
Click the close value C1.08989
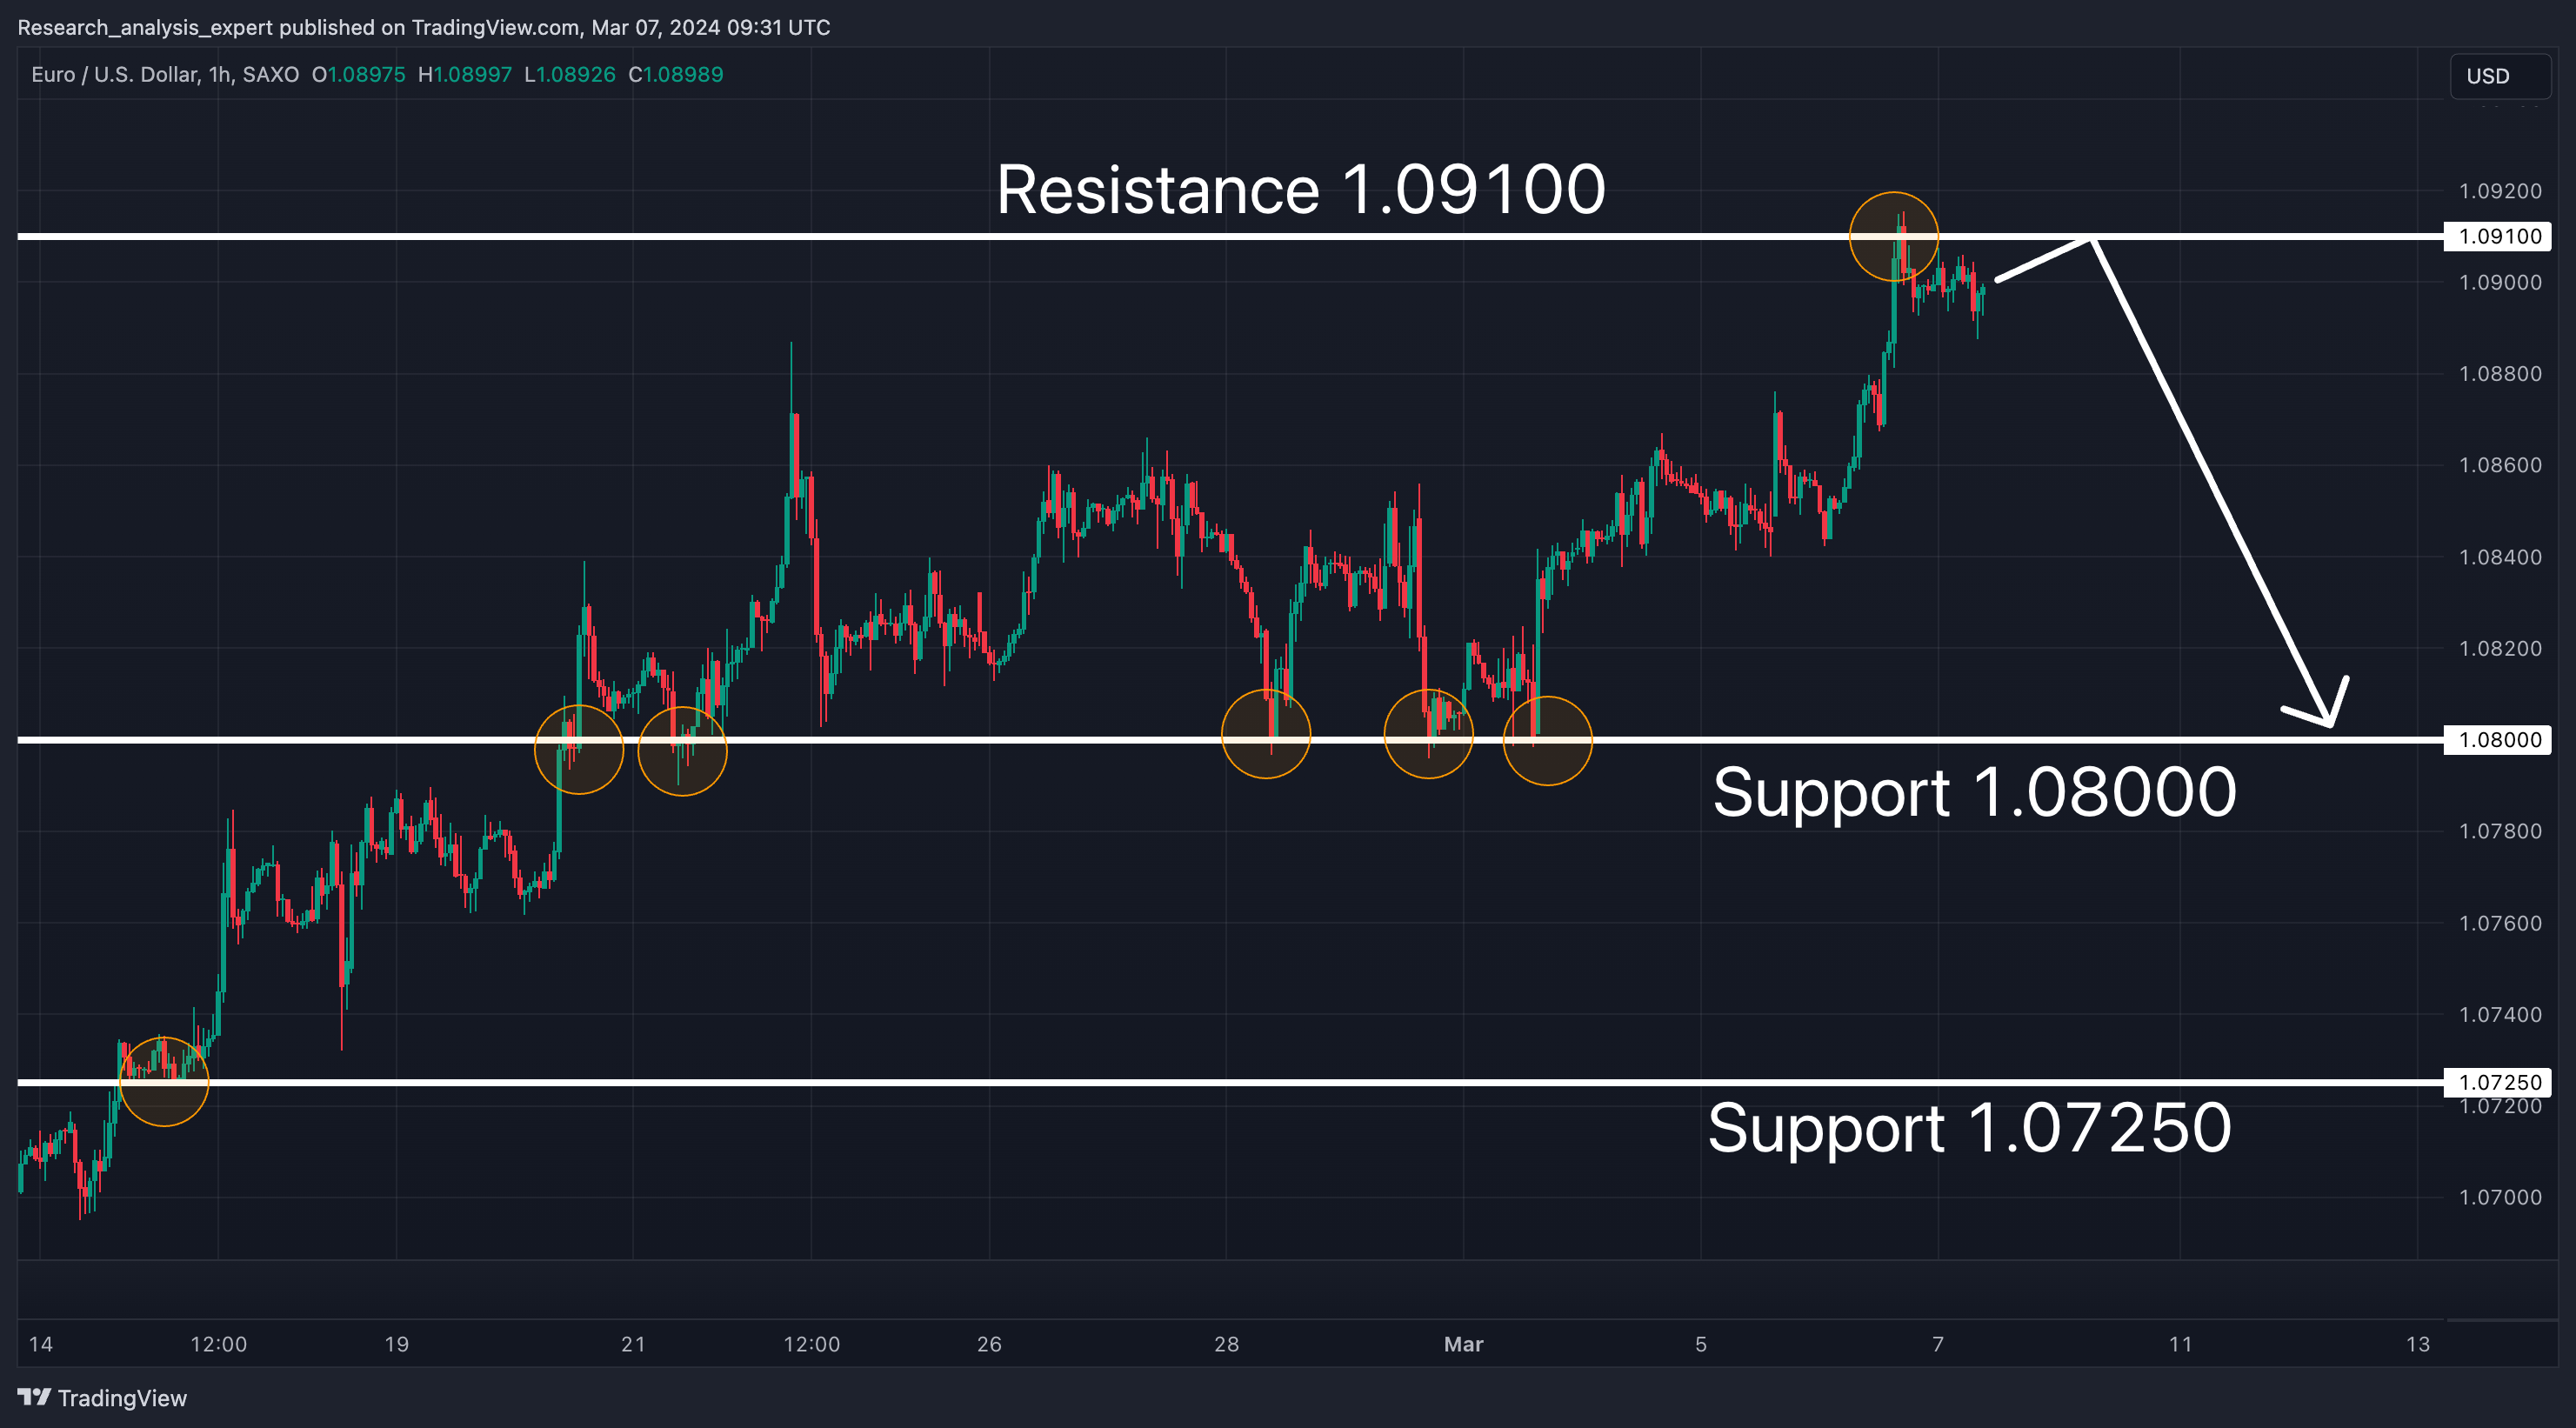[x=675, y=75]
